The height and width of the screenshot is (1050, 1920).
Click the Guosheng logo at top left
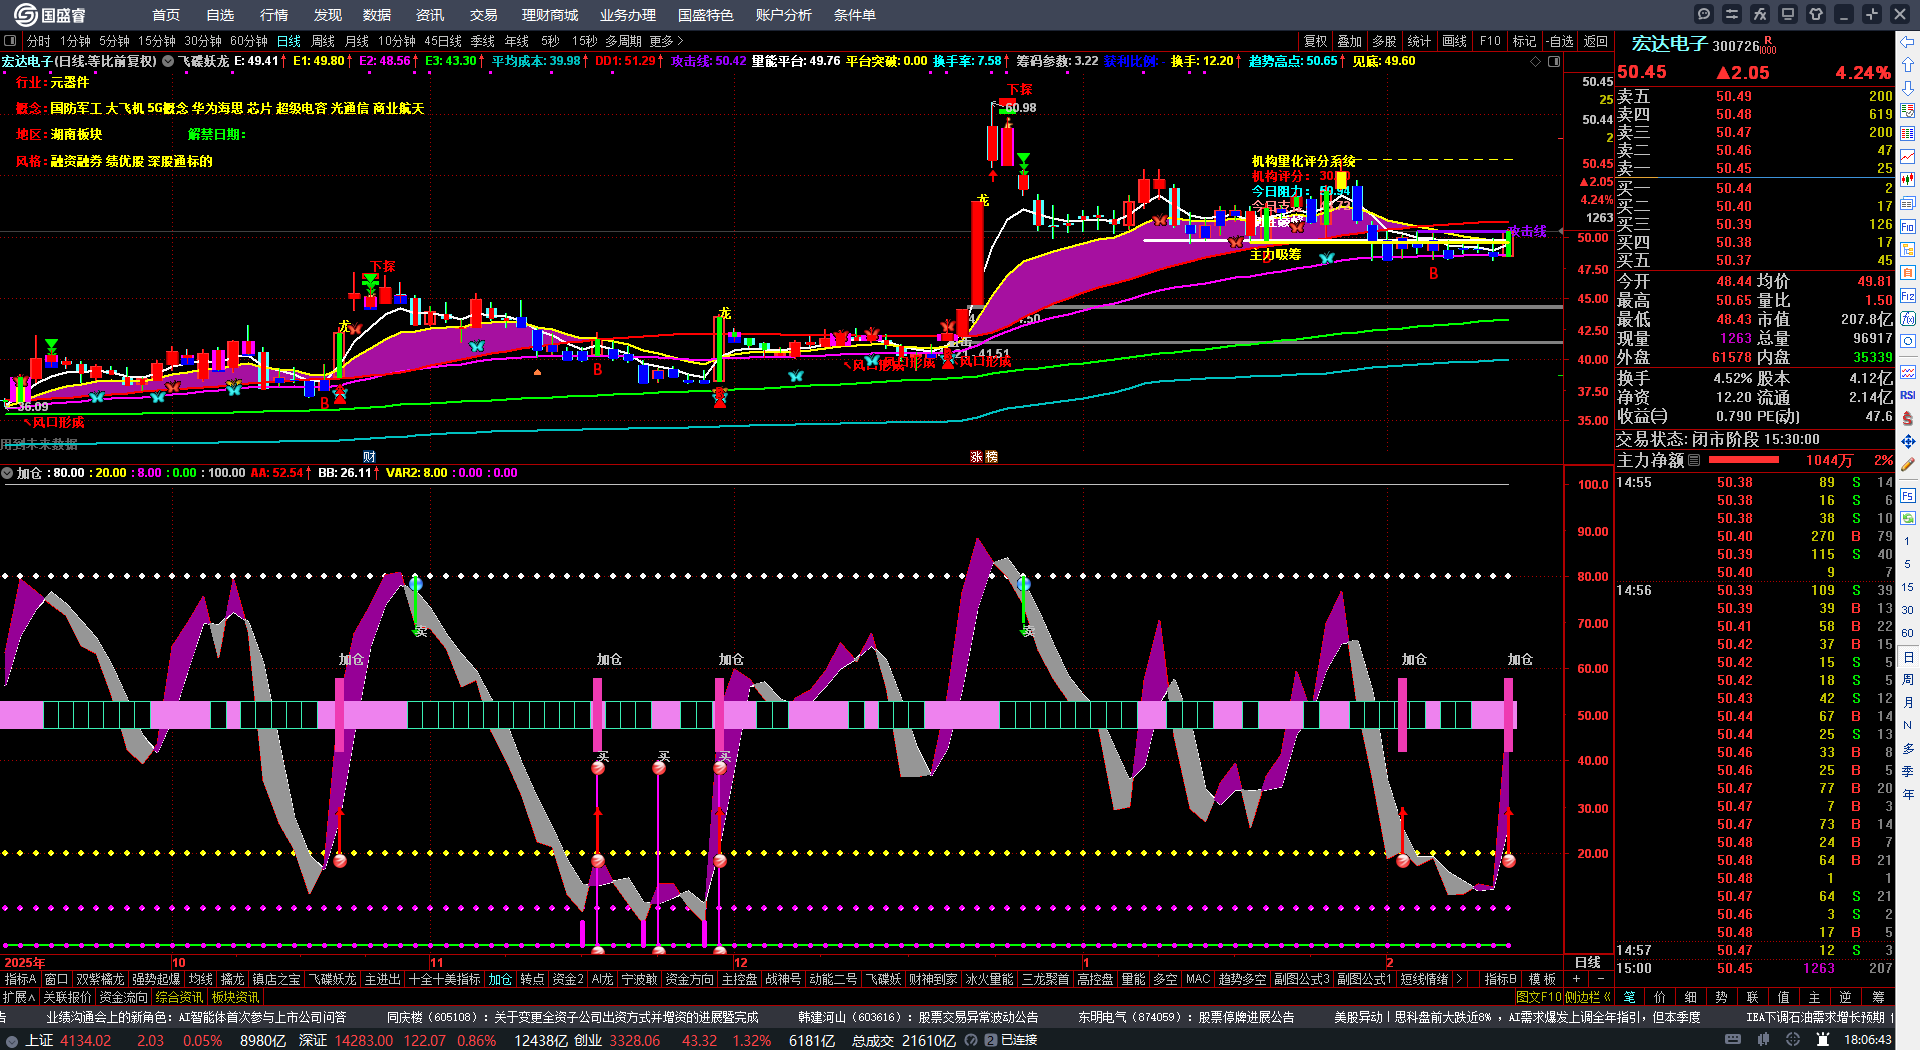click(50, 14)
